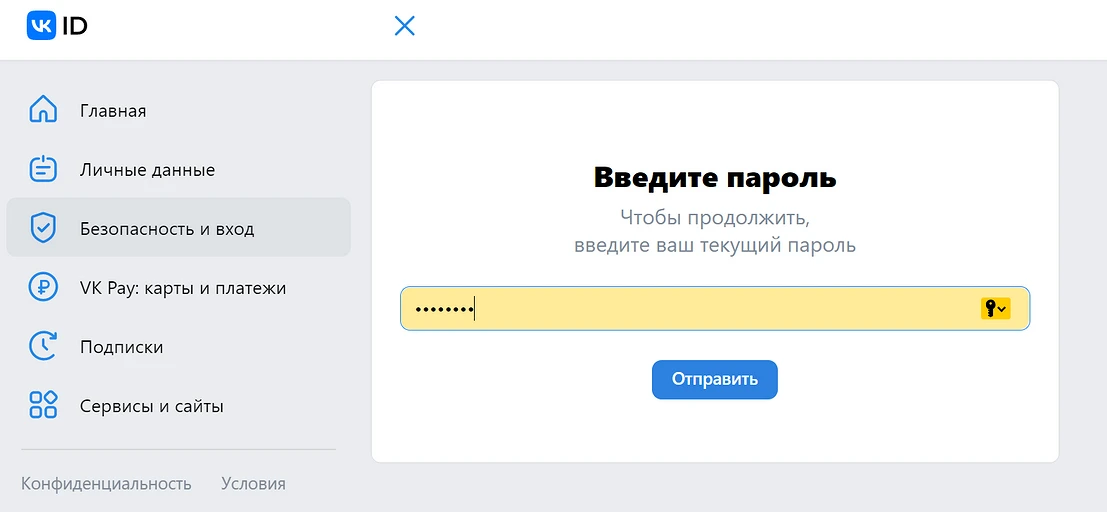Viewport: 1107px width, 512px height.
Task: Click the security shield icon
Action: pos(43,228)
